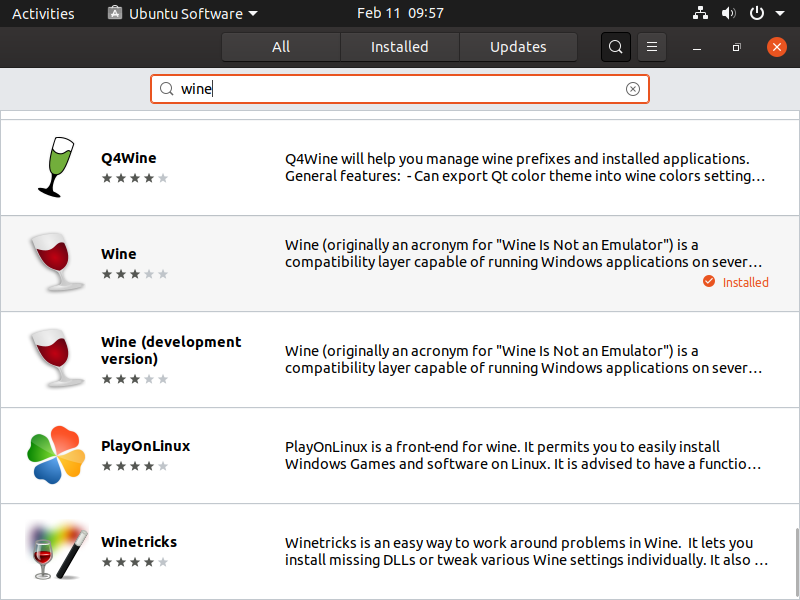This screenshot has height=600, width=800.
Task: Open the date and time calendar panel
Action: (x=400, y=14)
